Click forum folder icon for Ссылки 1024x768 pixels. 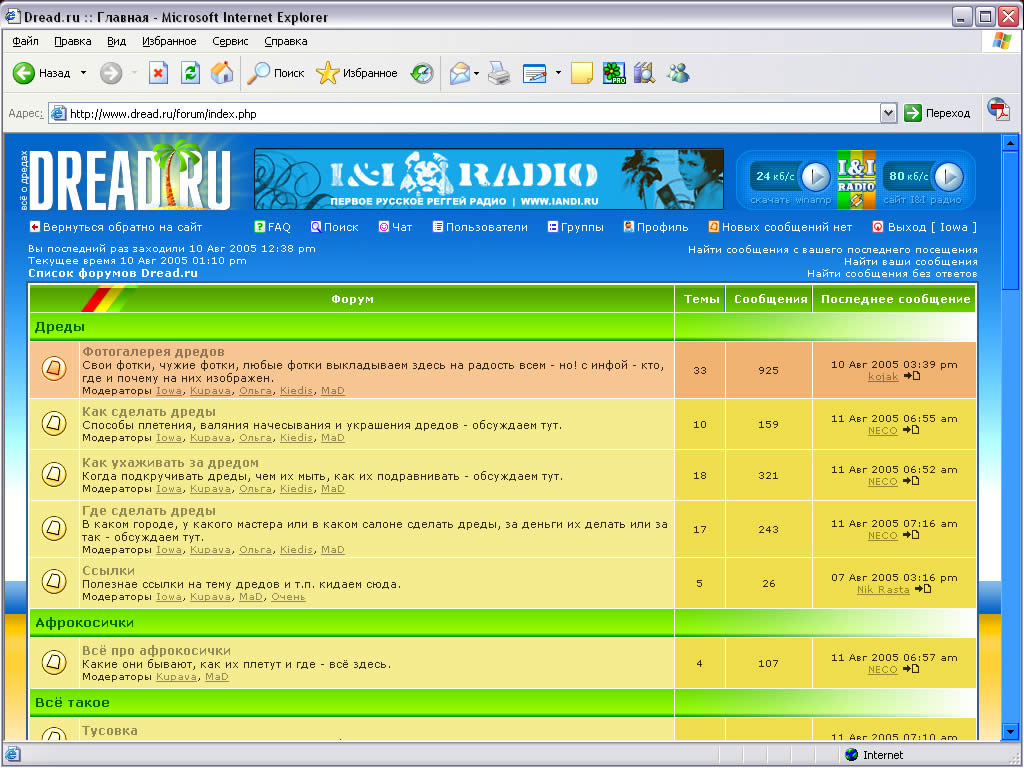(54, 580)
